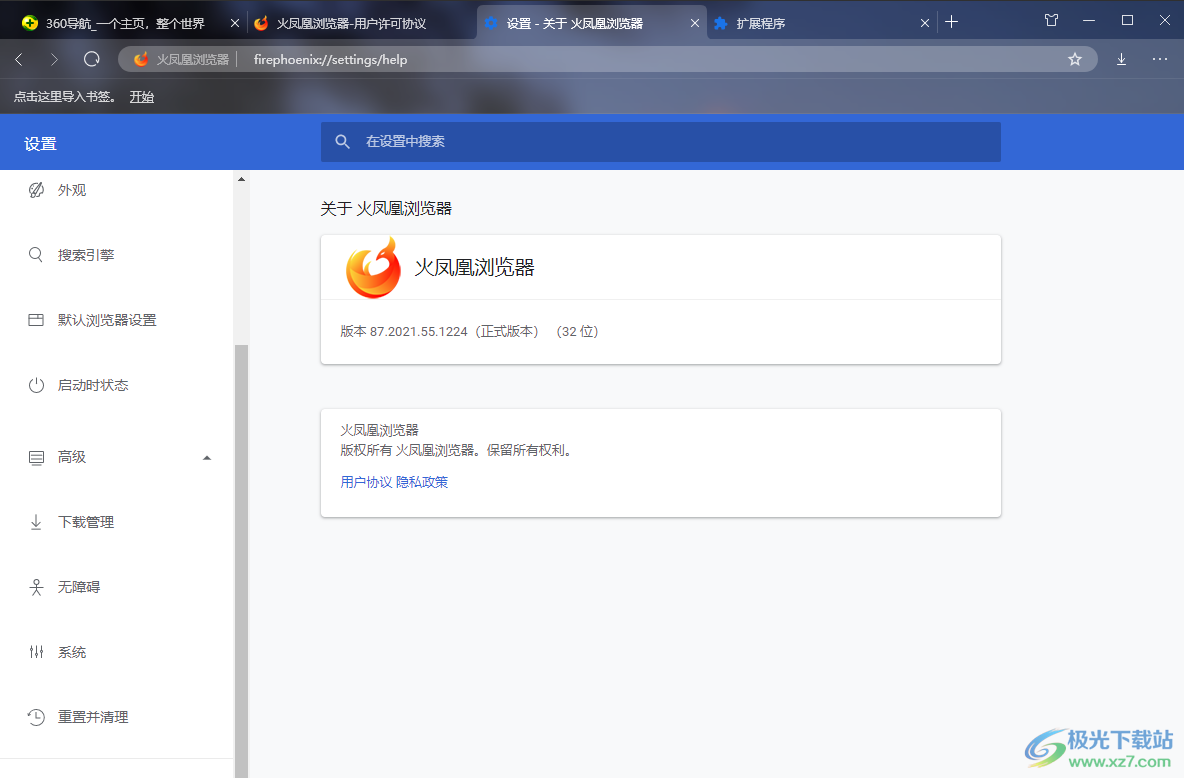
Task: Close the 设置 - 关于 tab
Action: [x=695, y=23]
